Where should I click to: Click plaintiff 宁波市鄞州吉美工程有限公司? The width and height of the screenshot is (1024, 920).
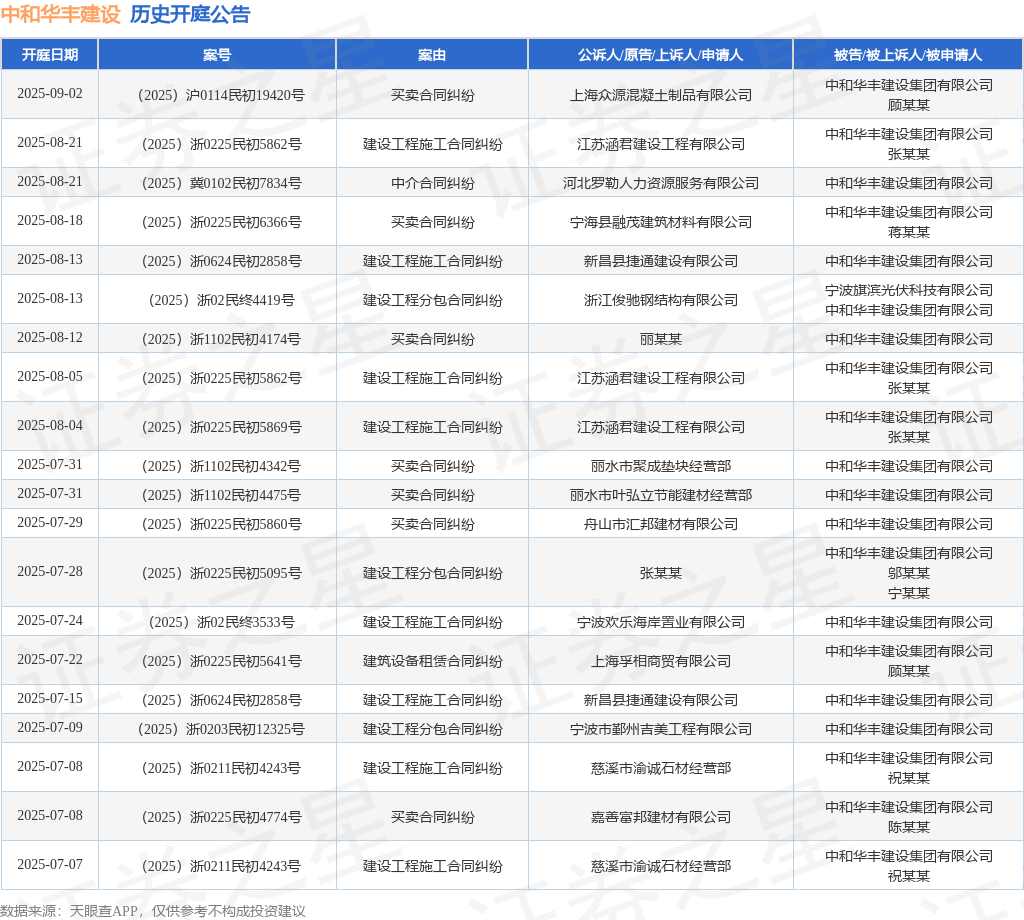[x=661, y=729]
